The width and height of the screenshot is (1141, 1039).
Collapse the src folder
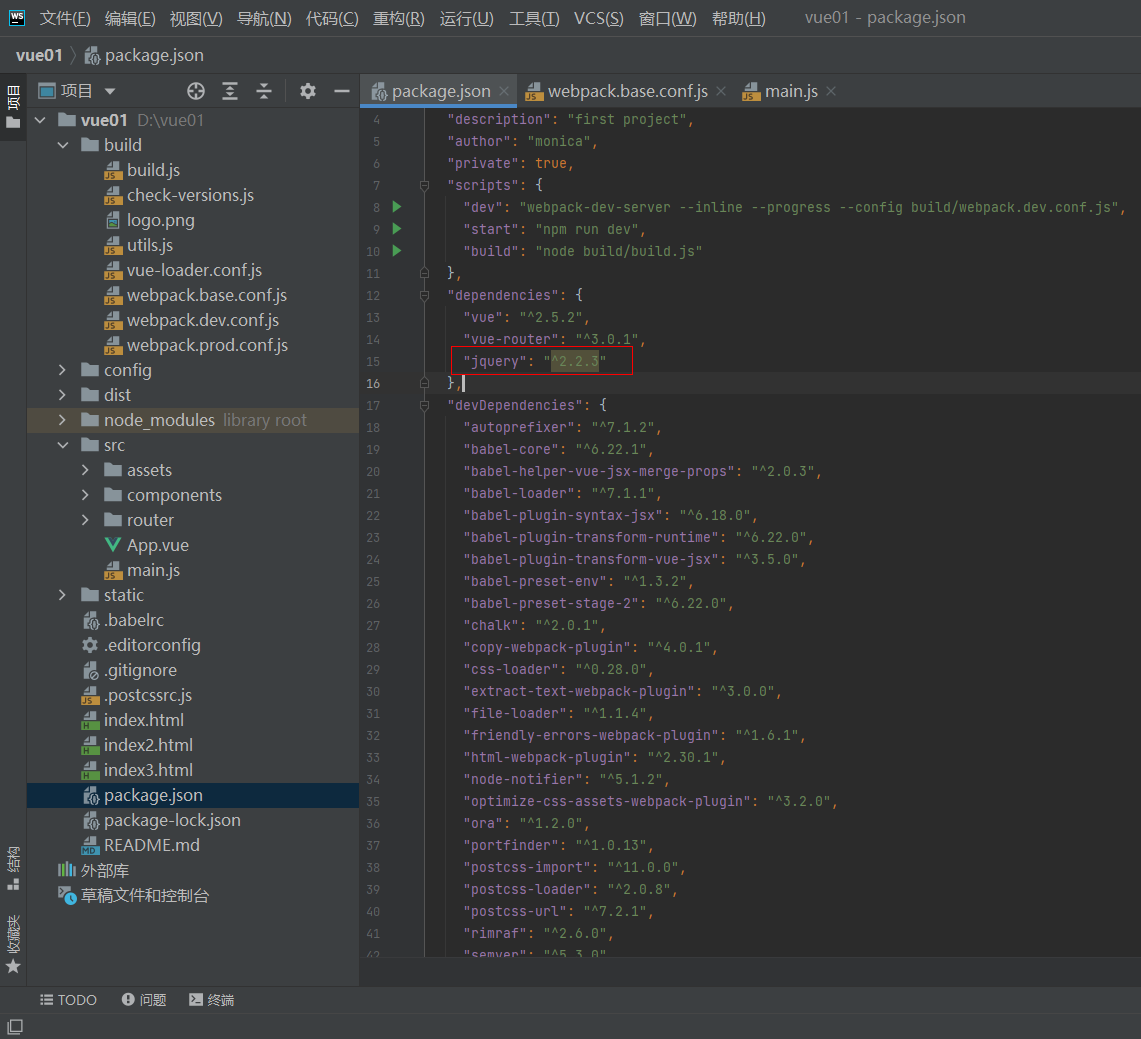click(x=63, y=445)
